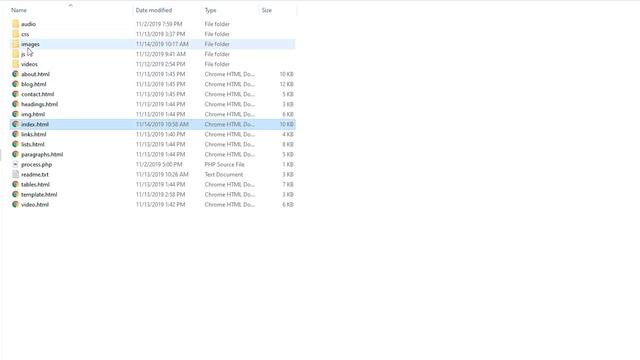Viewport: 640px width, 360px height.
Task: Sort files by the Name column header
Action: [19, 10]
